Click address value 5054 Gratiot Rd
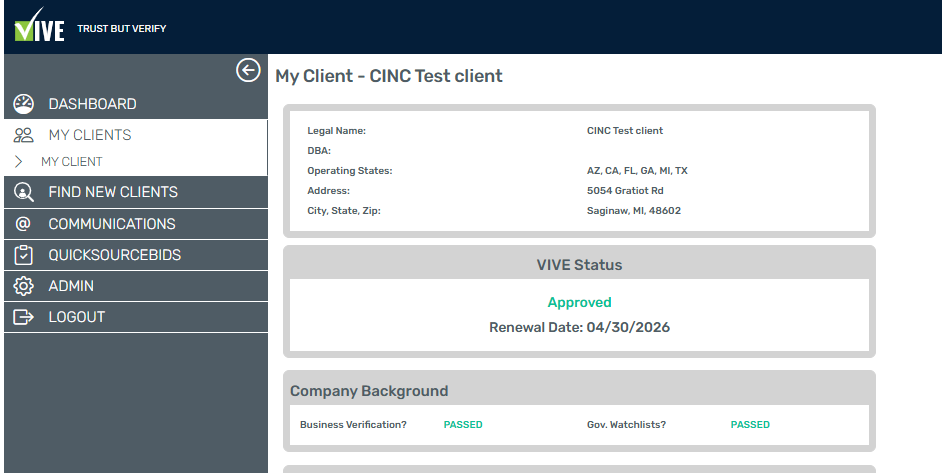The width and height of the screenshot is (942, 473). coord(625,191)
